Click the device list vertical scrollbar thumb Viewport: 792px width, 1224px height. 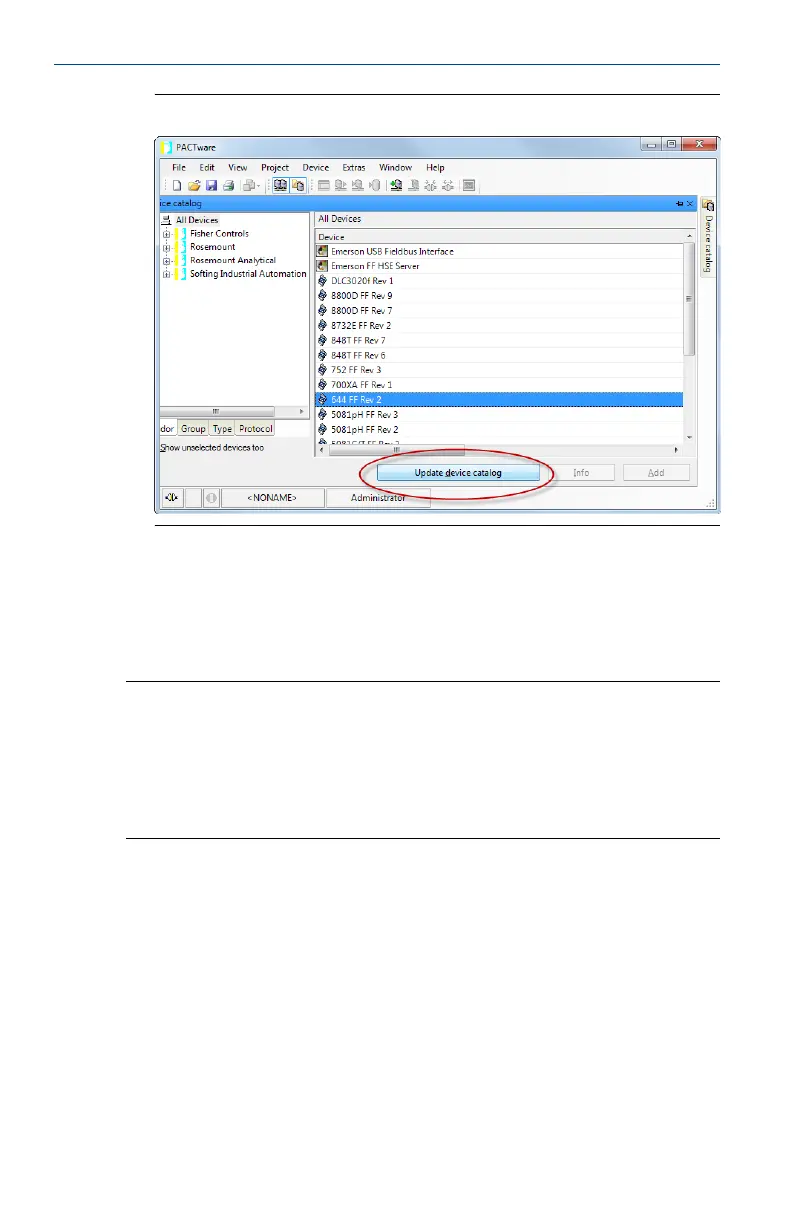(689, 299)
